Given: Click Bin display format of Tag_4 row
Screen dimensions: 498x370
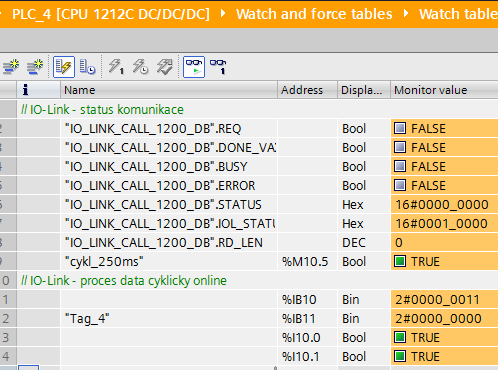Looking at the screenshot, I should 364,318.
